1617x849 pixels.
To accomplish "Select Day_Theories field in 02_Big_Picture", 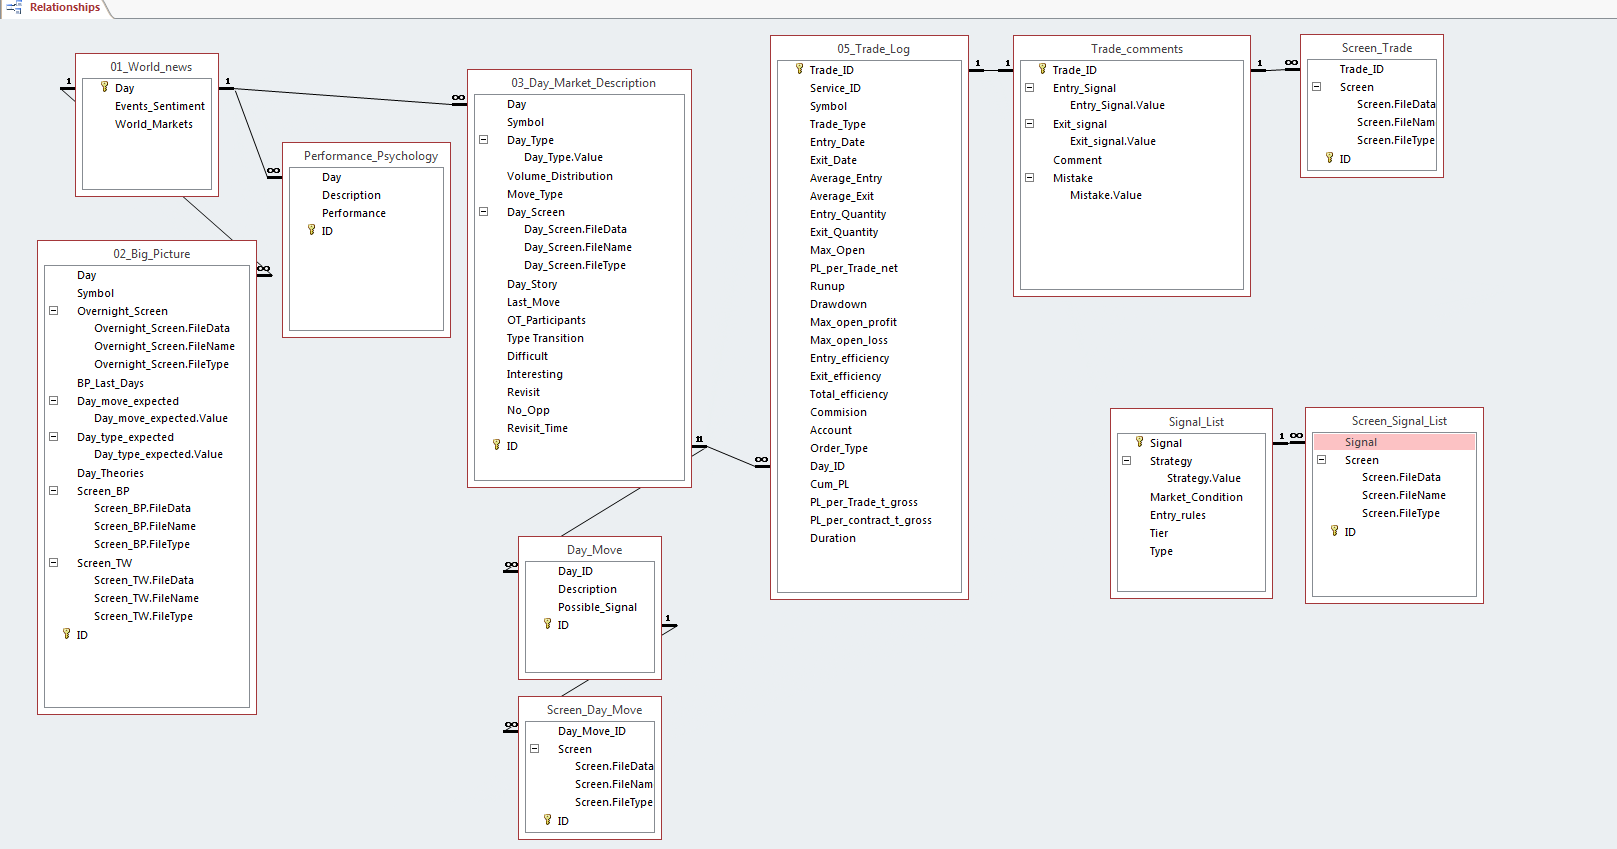I will (110, 473).
